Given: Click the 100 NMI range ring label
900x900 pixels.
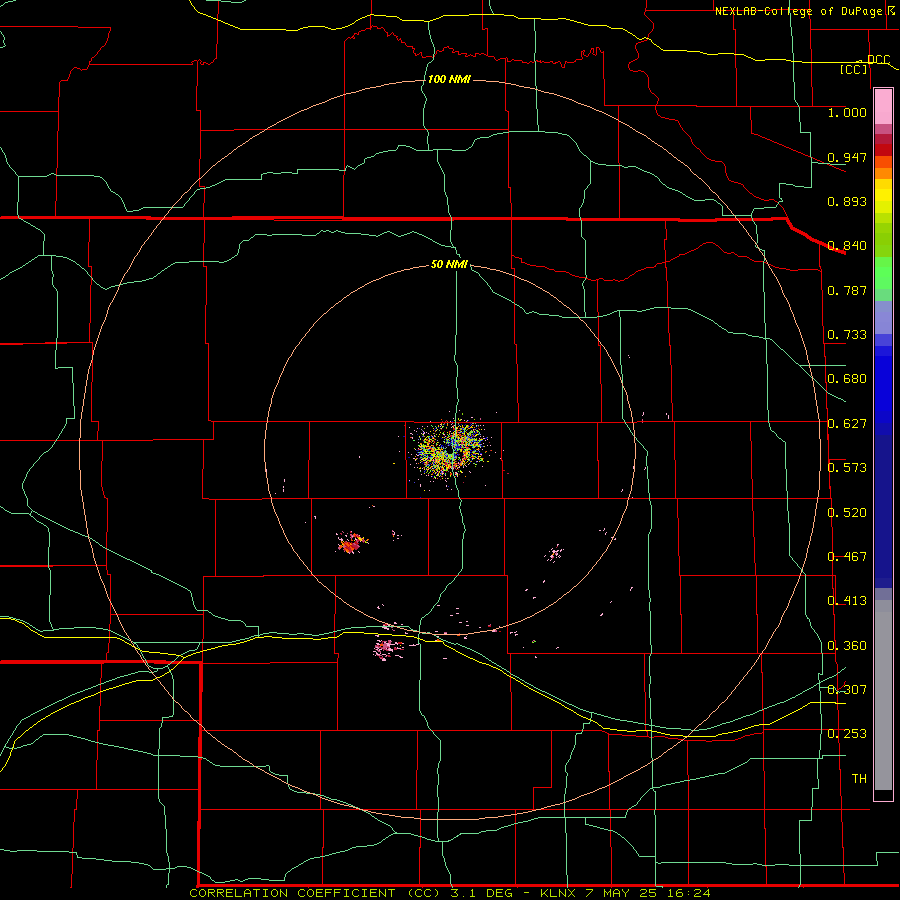Looking at the screenshot, I should point(449,79).
